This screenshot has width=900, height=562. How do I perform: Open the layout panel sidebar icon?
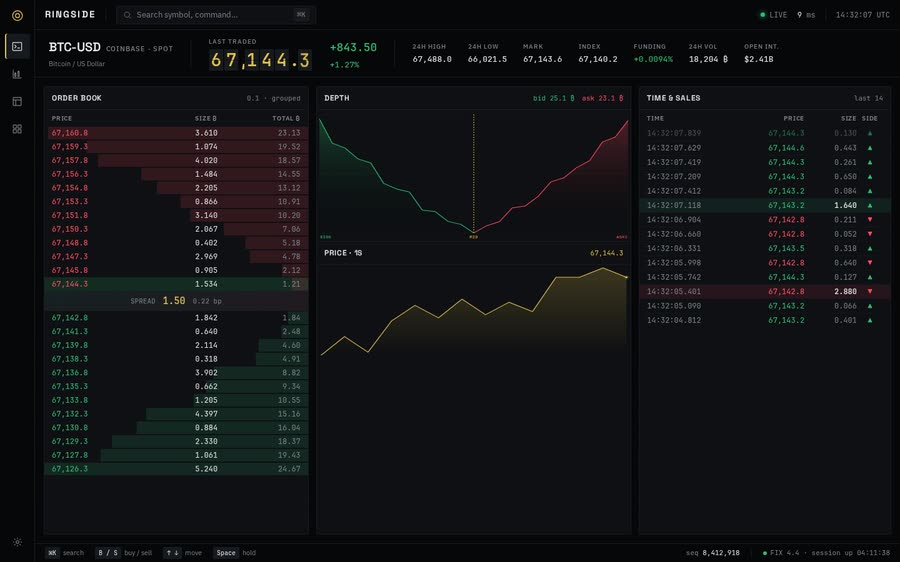pos(17,102)
